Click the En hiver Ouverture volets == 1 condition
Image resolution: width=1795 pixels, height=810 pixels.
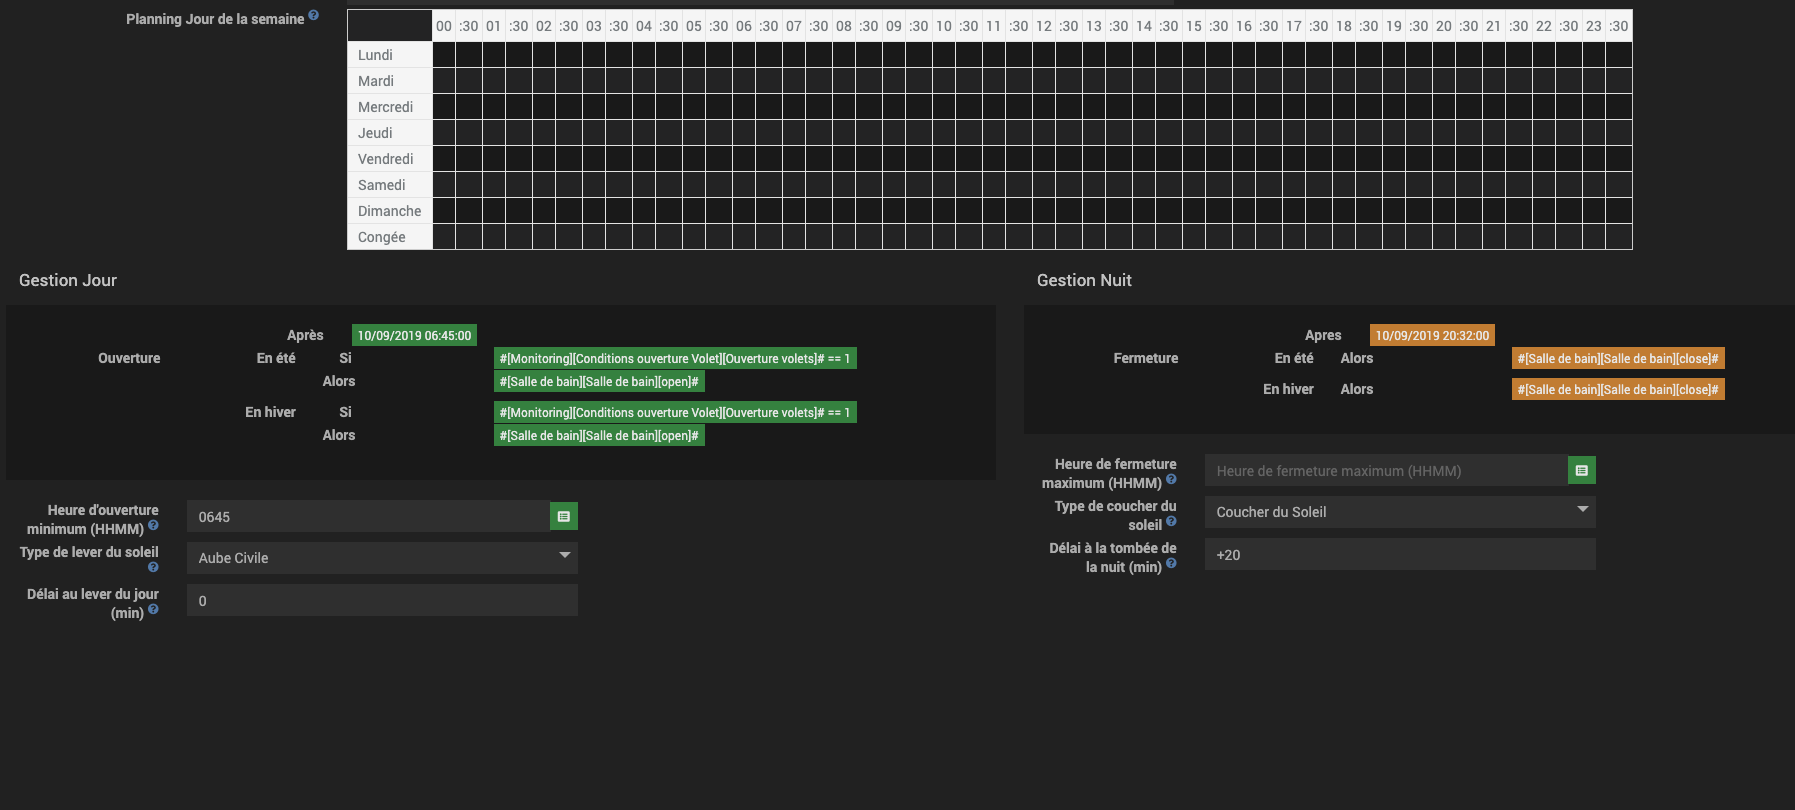coord(675,412)
